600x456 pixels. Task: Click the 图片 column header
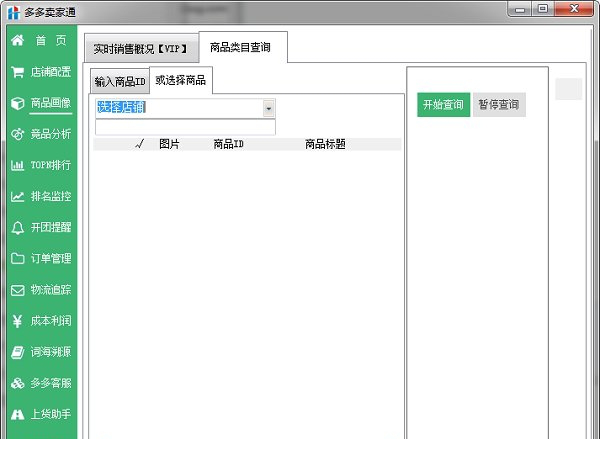169,144
